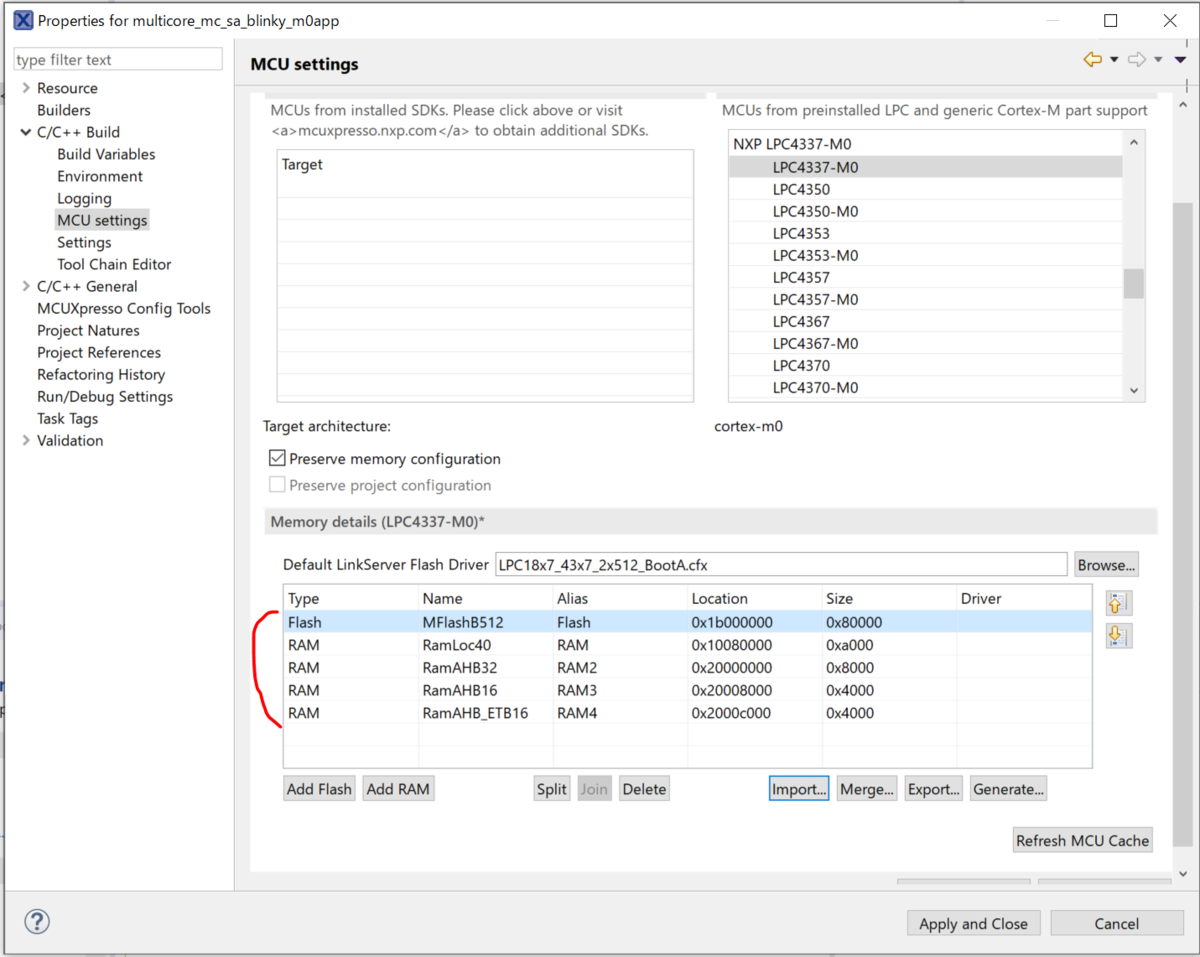Image resolution: width=1200 pixels, height=957 pixels.
Task: Select Builders in the tree
Action: [x=64, y=110]
